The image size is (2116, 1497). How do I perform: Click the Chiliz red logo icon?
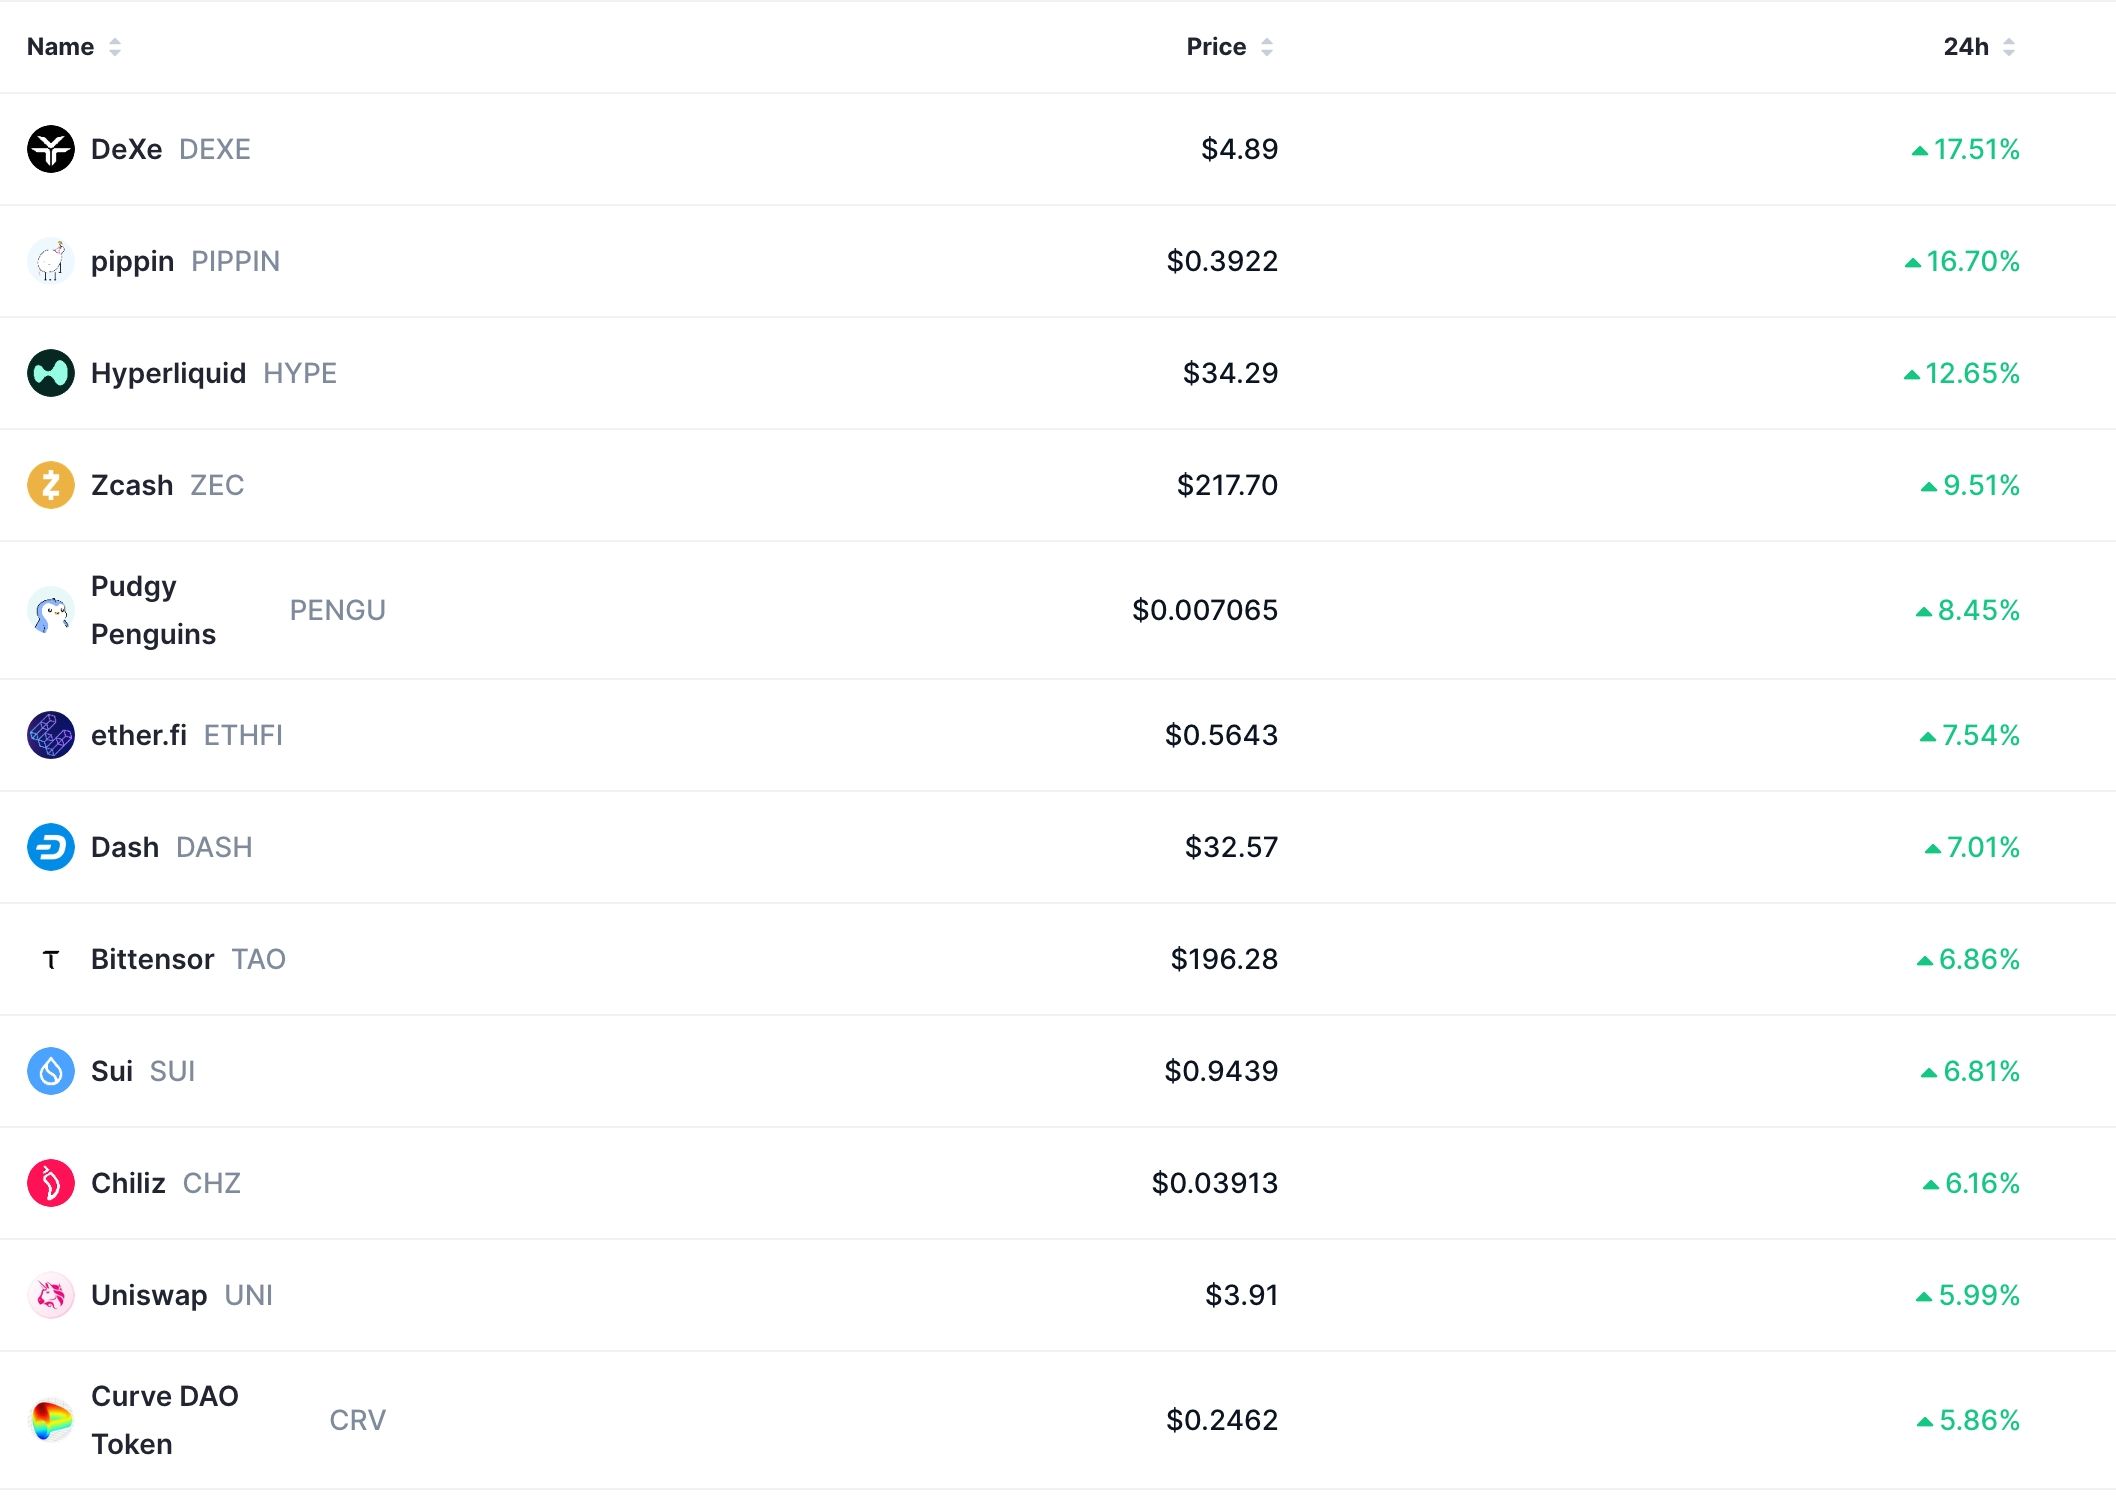[51, 1183]
